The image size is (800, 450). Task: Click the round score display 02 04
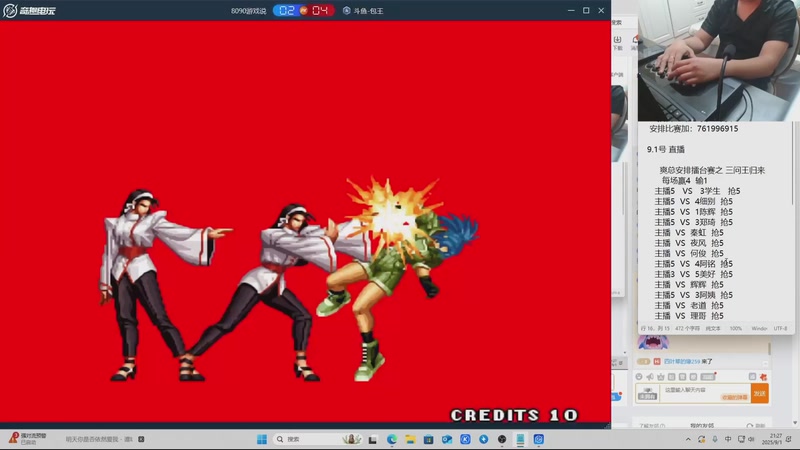coord(304,10)
